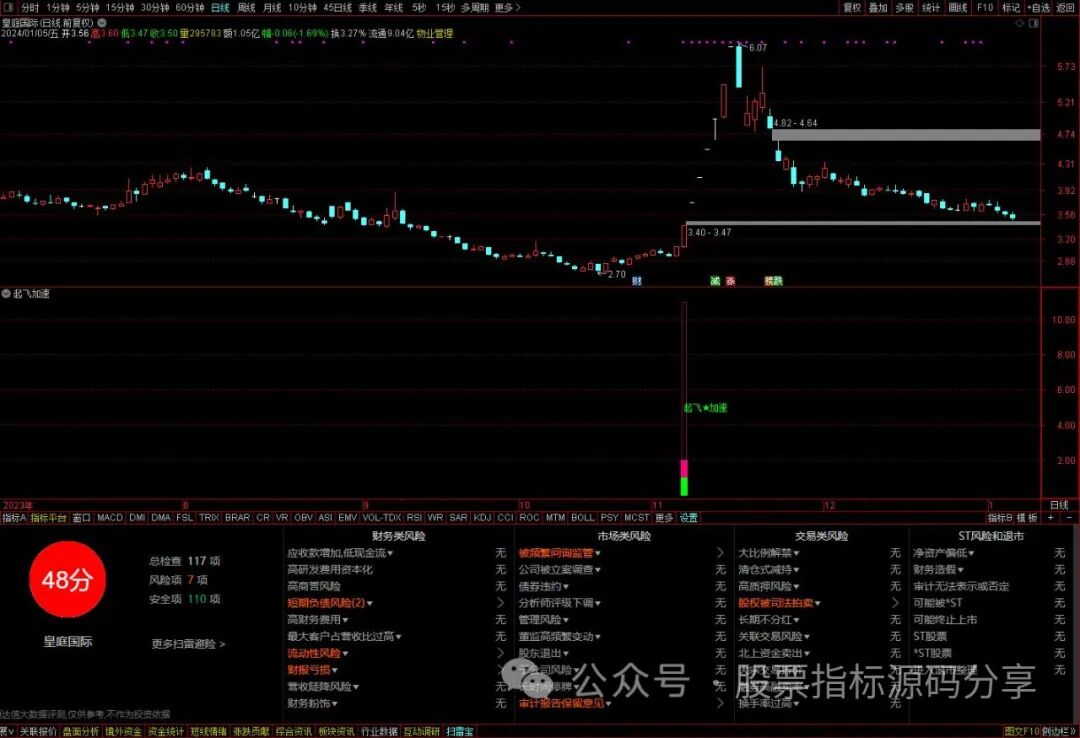Select the BOLL indicator
The width and height of the screenshot is (1080, 738).
click(583, 517)
